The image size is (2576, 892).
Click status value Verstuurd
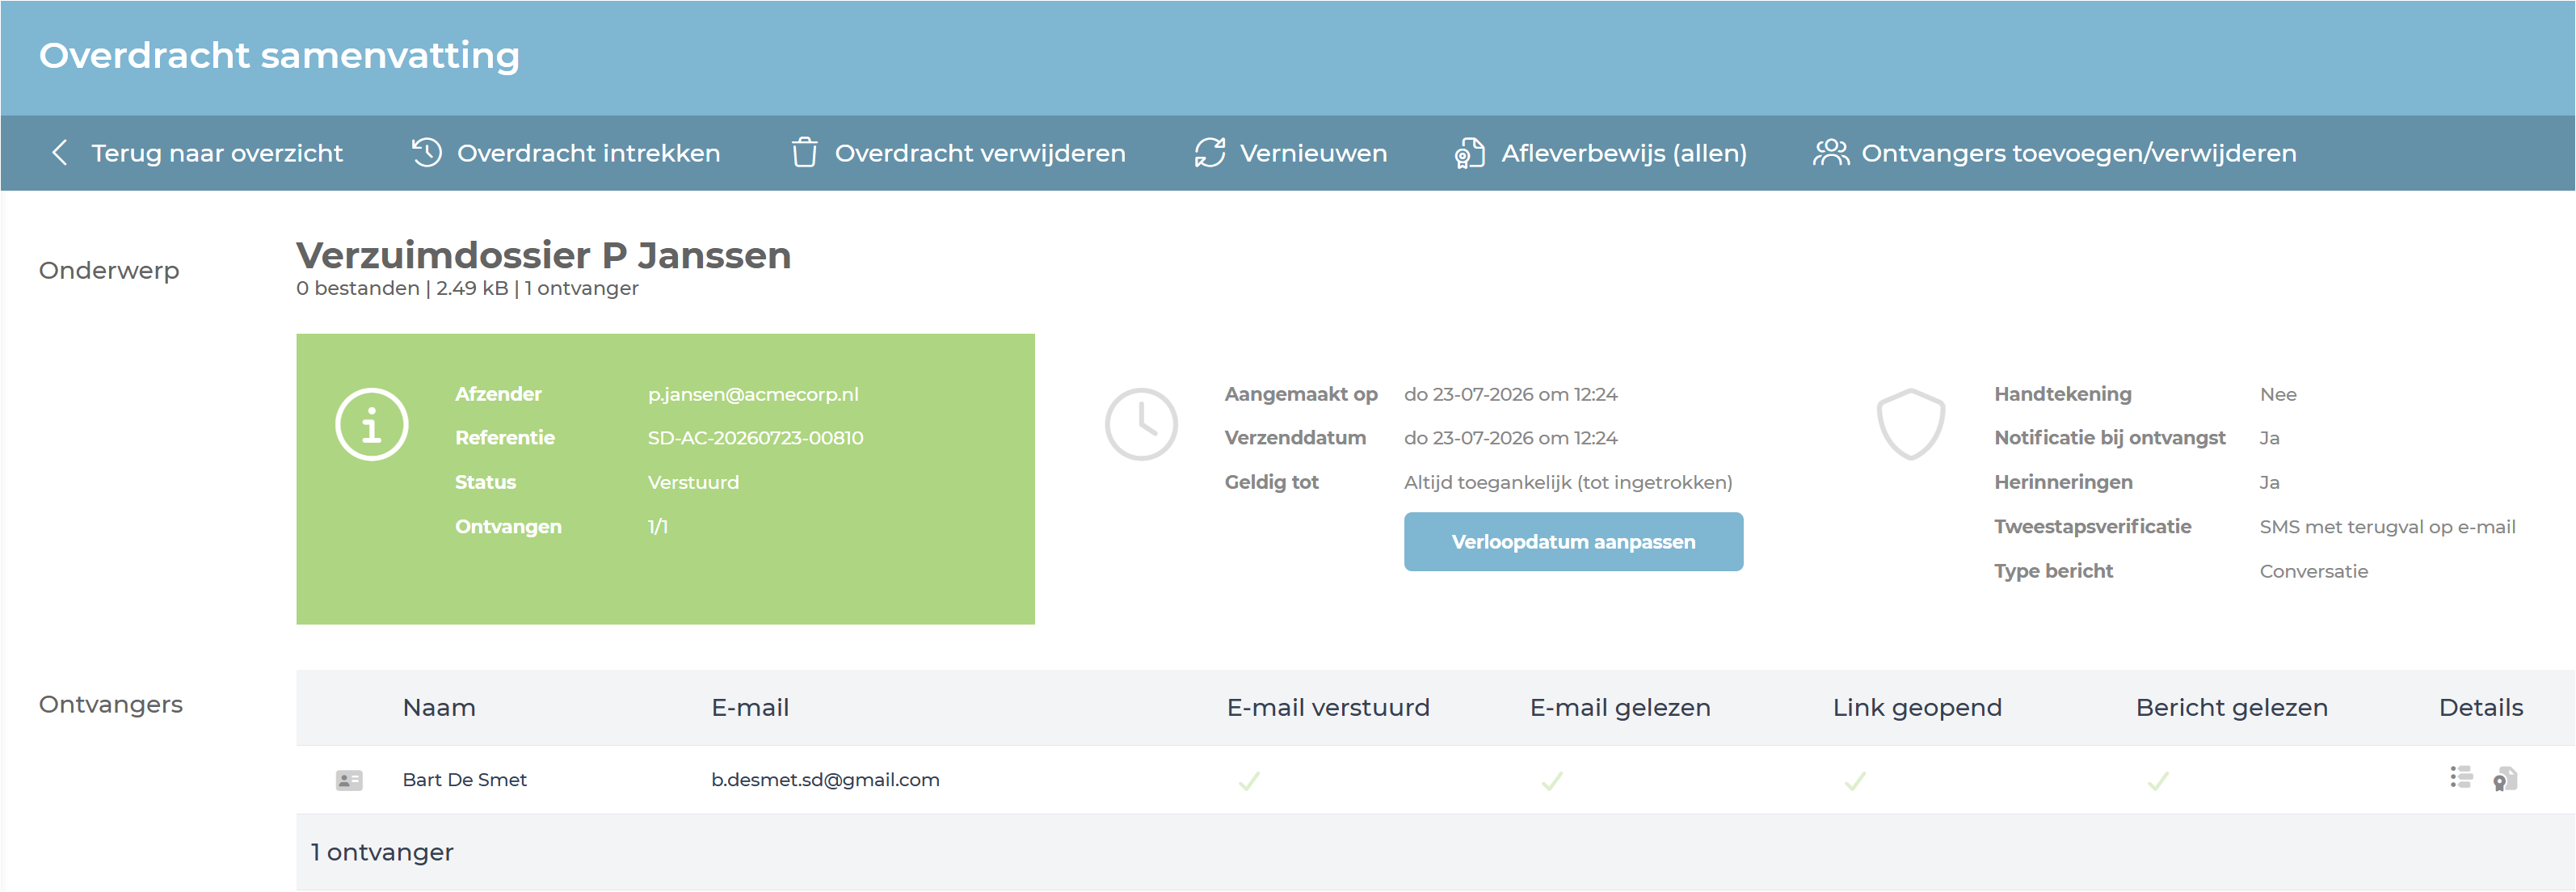coord(693,482)
